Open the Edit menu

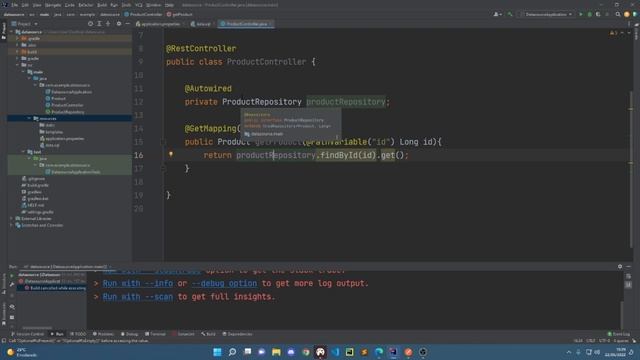tap(25, 5)
